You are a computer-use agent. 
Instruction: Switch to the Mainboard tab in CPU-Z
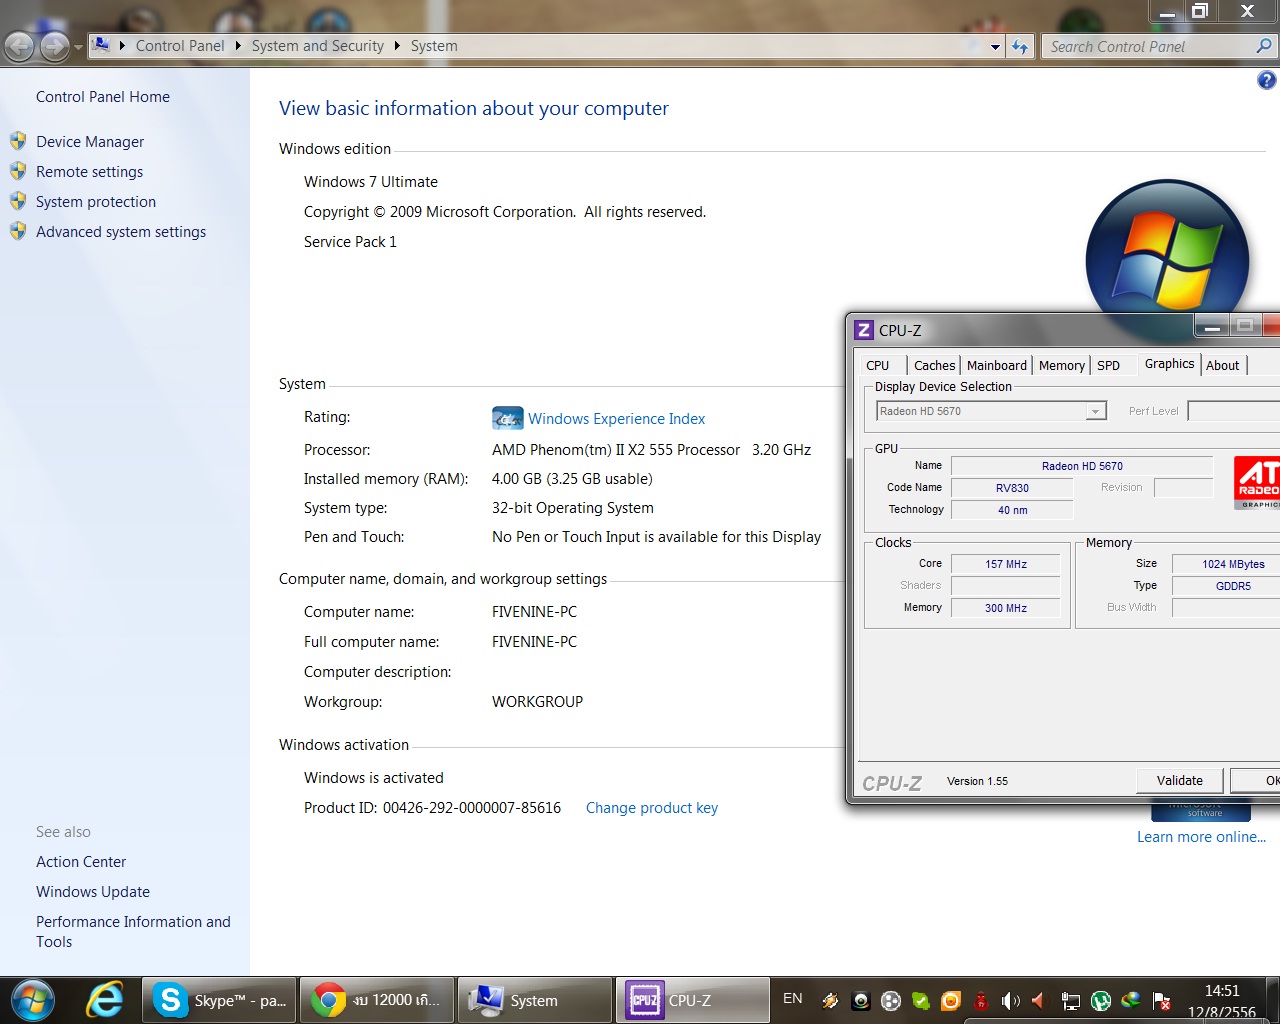pyautogui.click(x=997, y=366)
